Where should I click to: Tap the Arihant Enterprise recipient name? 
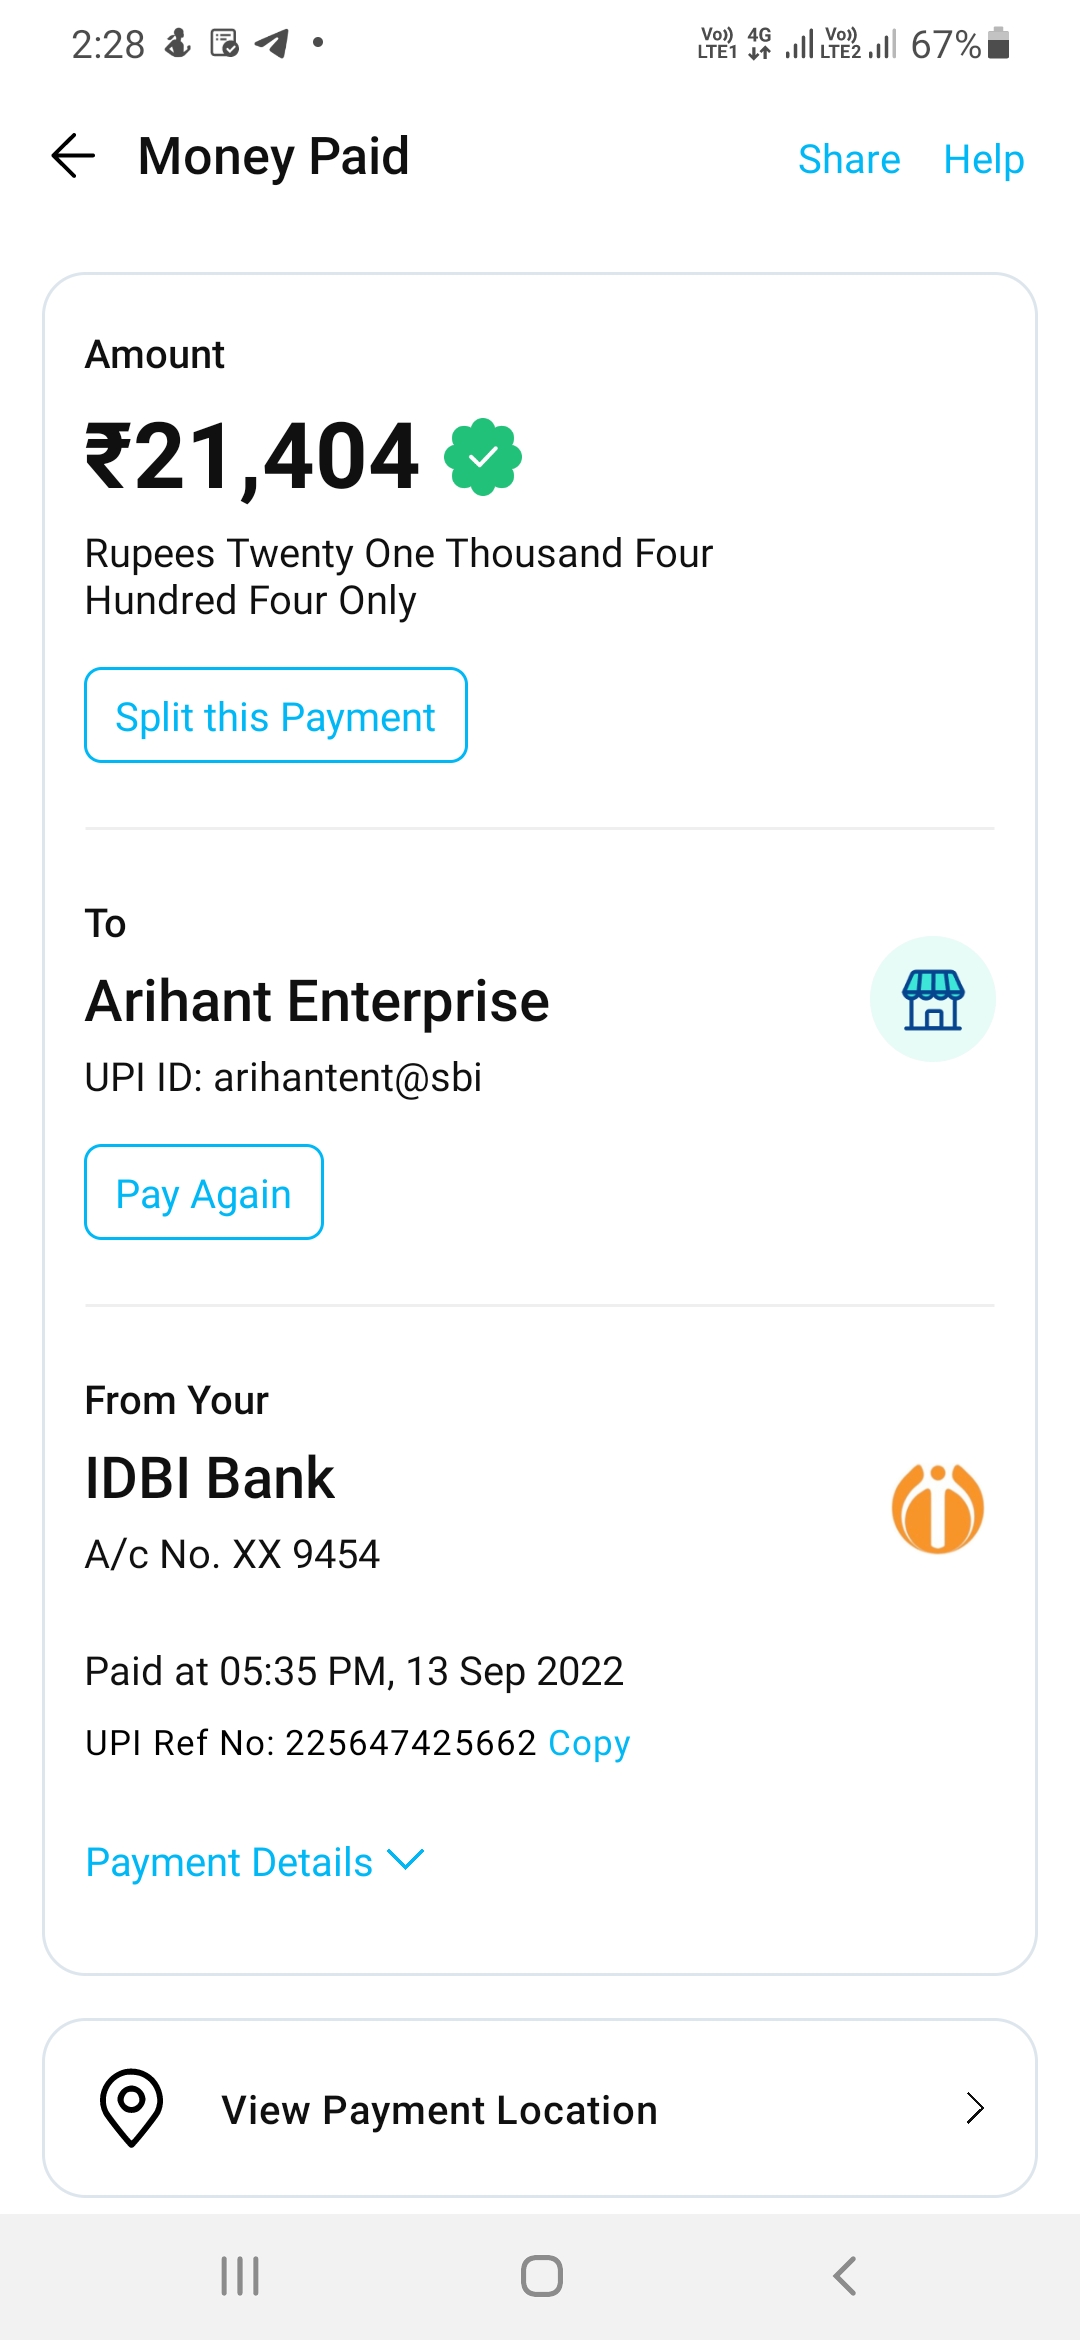[317, 1001]
